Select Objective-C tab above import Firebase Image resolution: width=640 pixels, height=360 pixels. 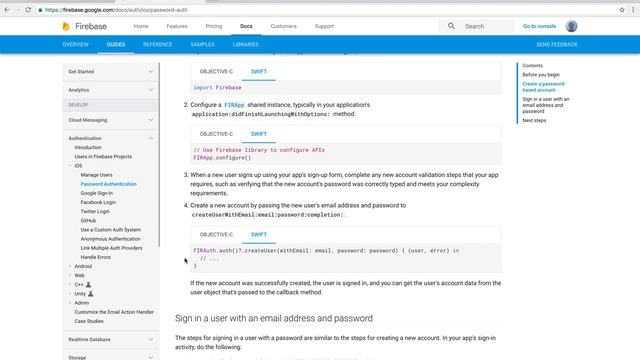216,71
